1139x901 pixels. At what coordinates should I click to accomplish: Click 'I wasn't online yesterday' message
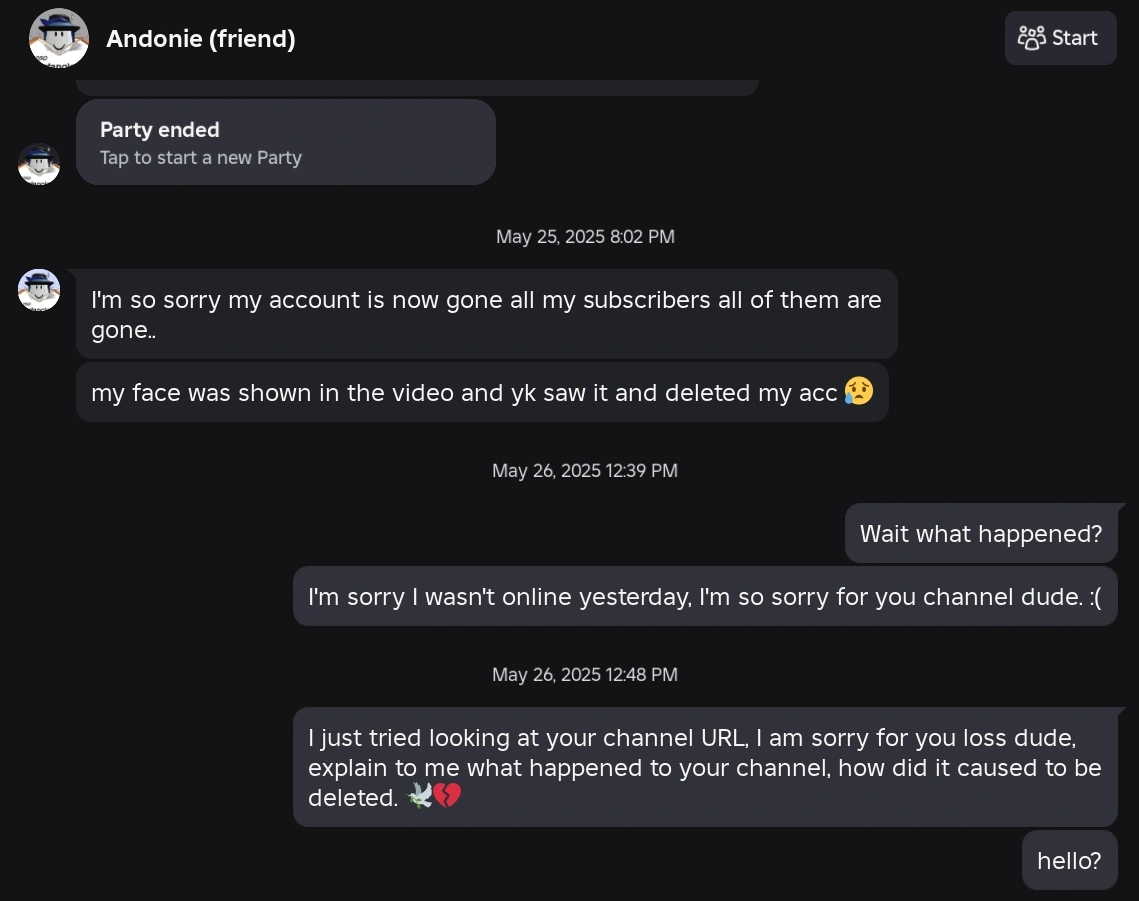coord(704,597)
